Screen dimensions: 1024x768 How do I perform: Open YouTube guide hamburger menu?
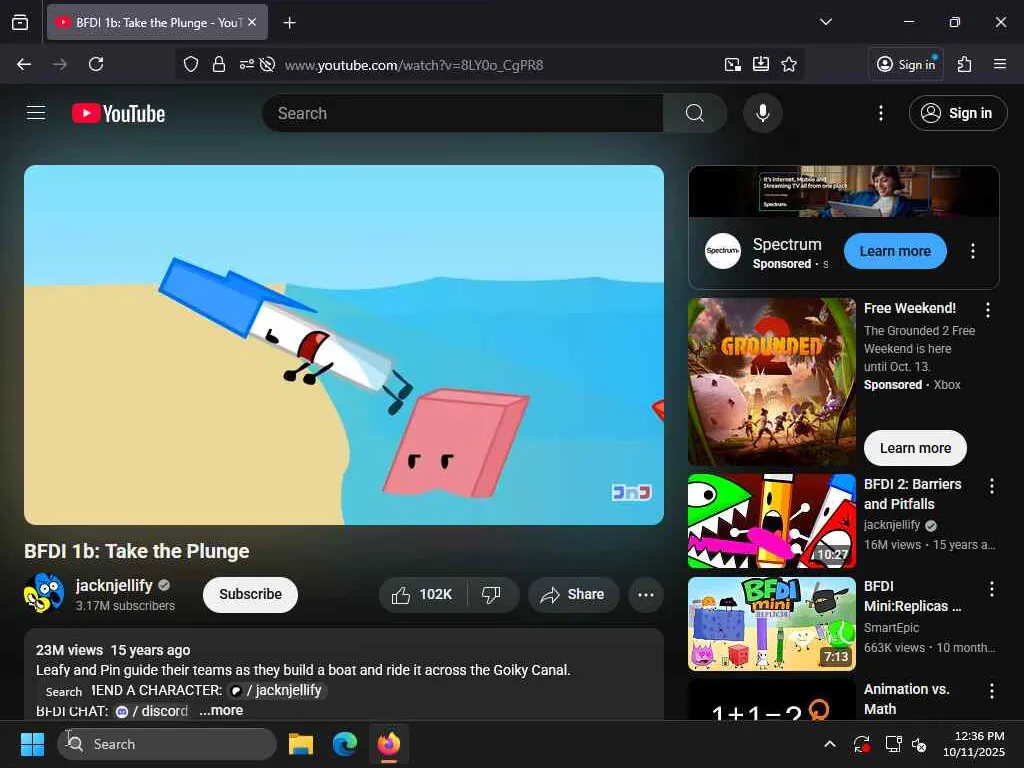(36, 113)
